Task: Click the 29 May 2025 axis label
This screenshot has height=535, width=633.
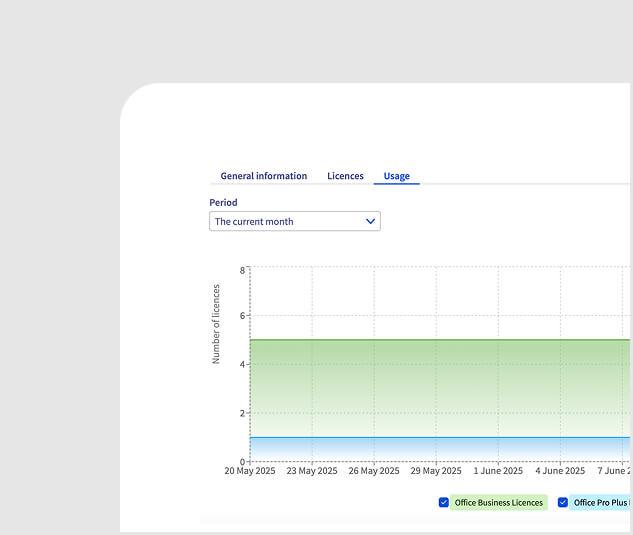Action: (436, 471)
